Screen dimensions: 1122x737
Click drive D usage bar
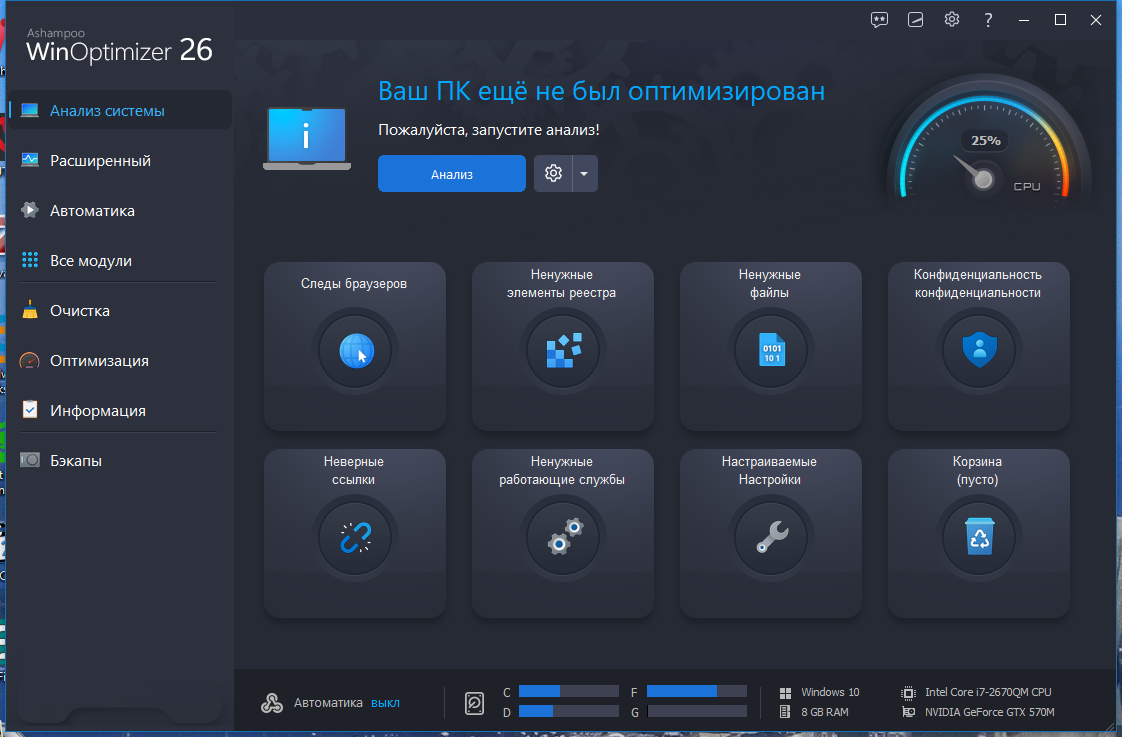[x=569, y=711]
